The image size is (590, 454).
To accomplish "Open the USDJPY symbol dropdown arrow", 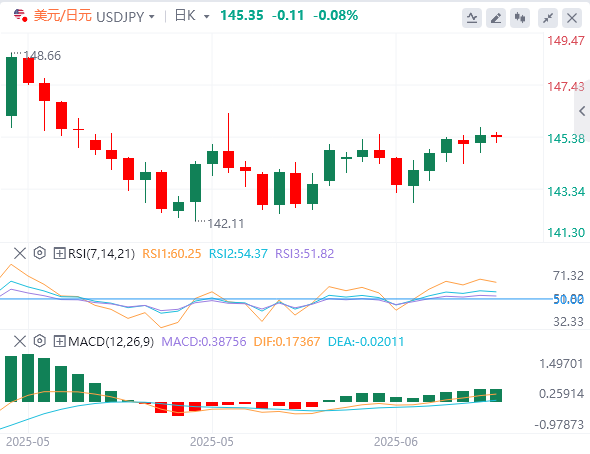I will click(152, 17).
